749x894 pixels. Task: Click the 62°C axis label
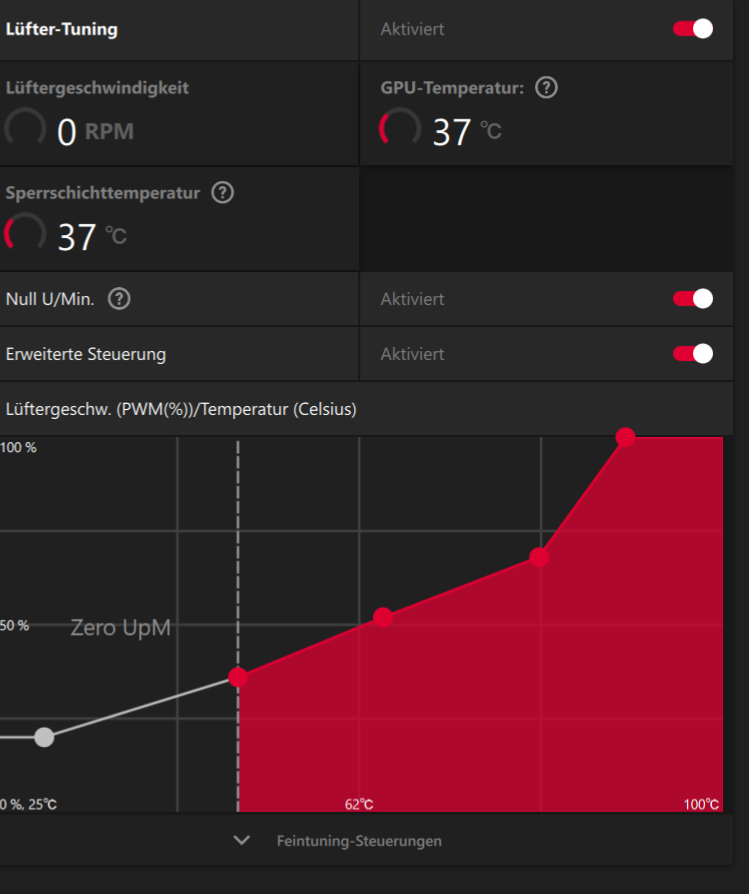359,804
